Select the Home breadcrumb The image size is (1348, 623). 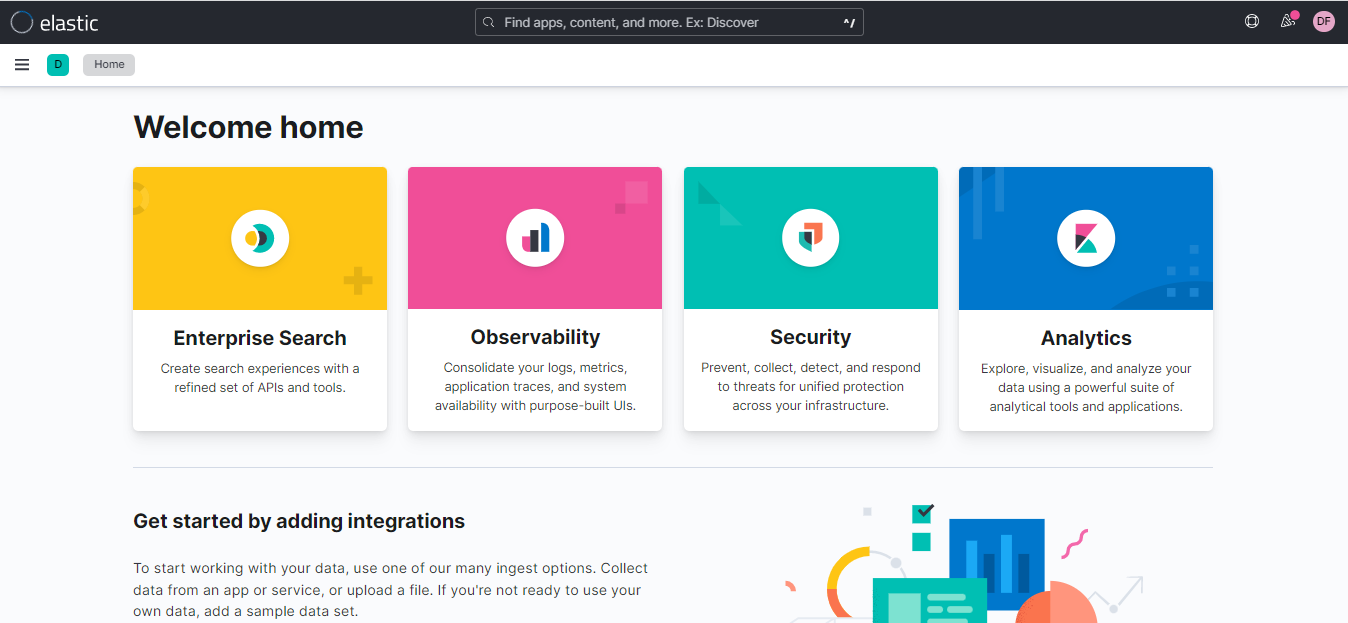[x=108, y=64]
